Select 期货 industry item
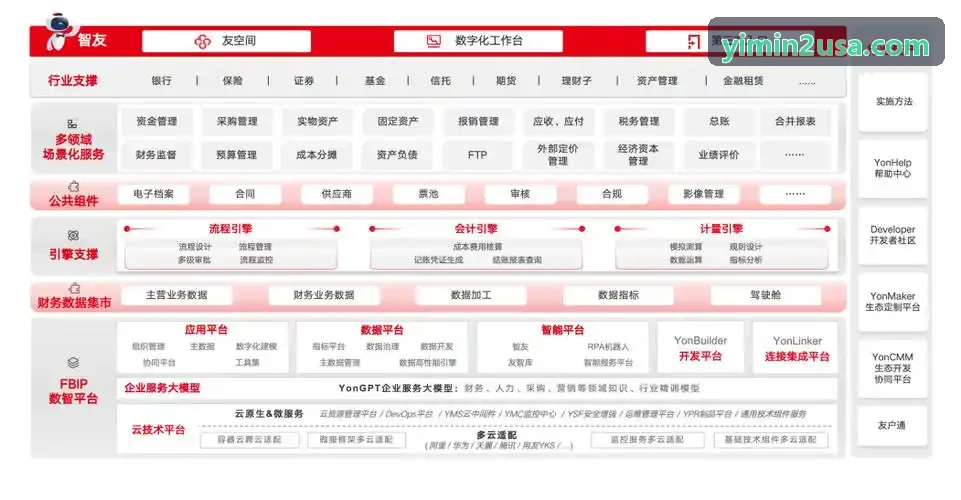This screenshot has width=961, height=500. (x=506, y=81)
